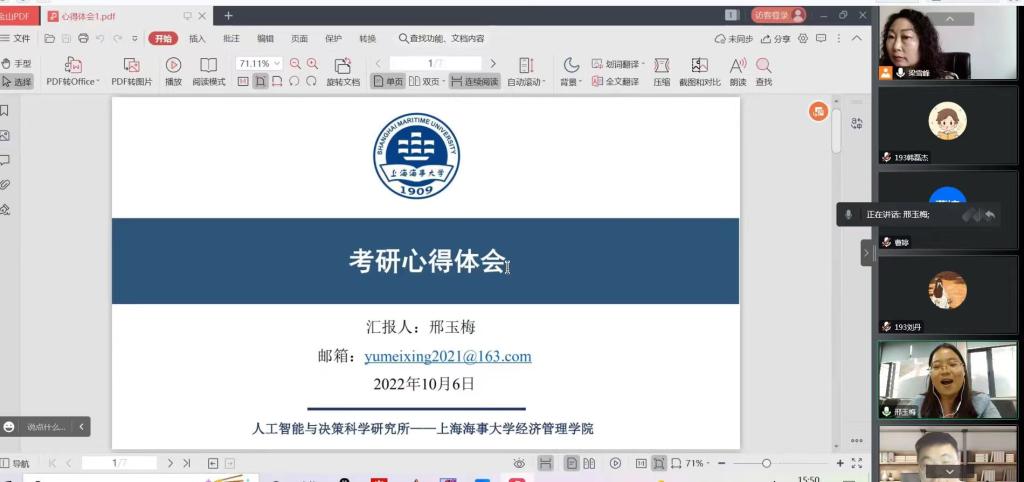Click the yumeixing2021@163.com email link

447,357
